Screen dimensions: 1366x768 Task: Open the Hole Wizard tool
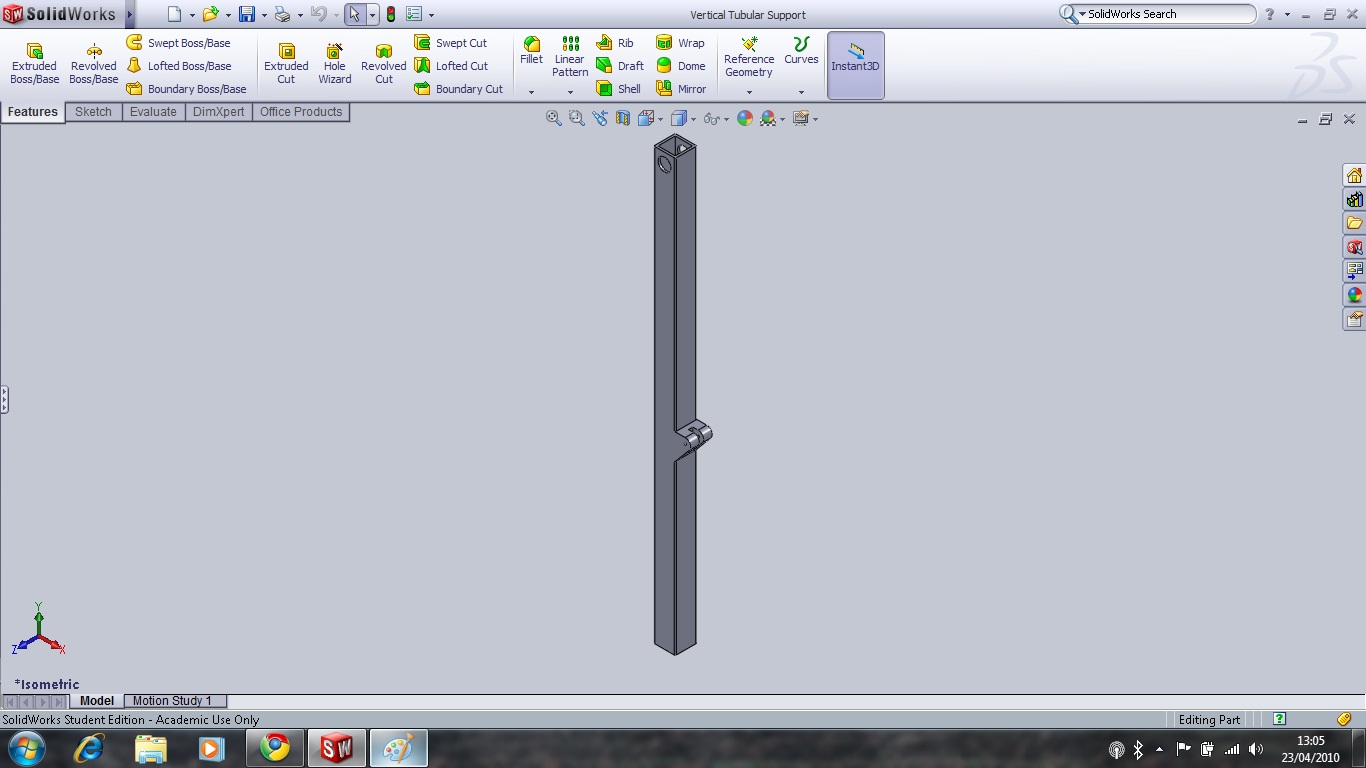click(x=334, y=63)
